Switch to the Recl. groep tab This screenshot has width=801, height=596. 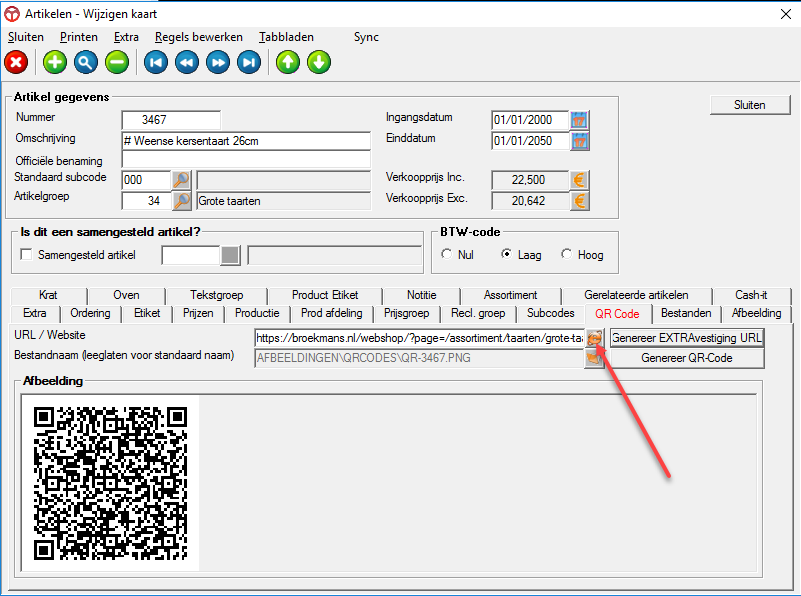(x=478, y=314)
